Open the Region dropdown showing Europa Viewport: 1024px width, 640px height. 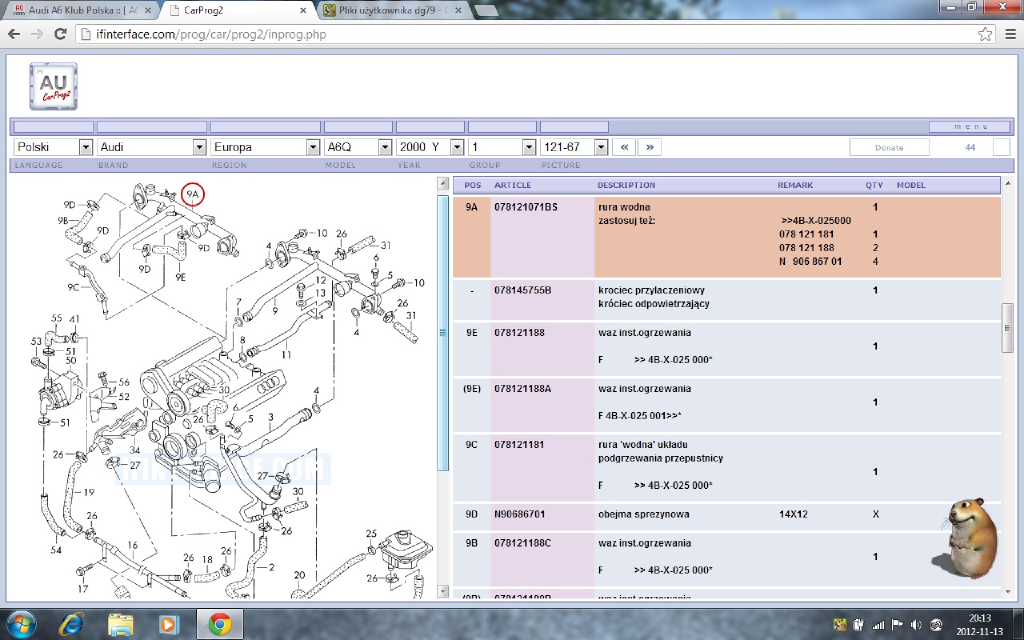click(x=265, y=147)
